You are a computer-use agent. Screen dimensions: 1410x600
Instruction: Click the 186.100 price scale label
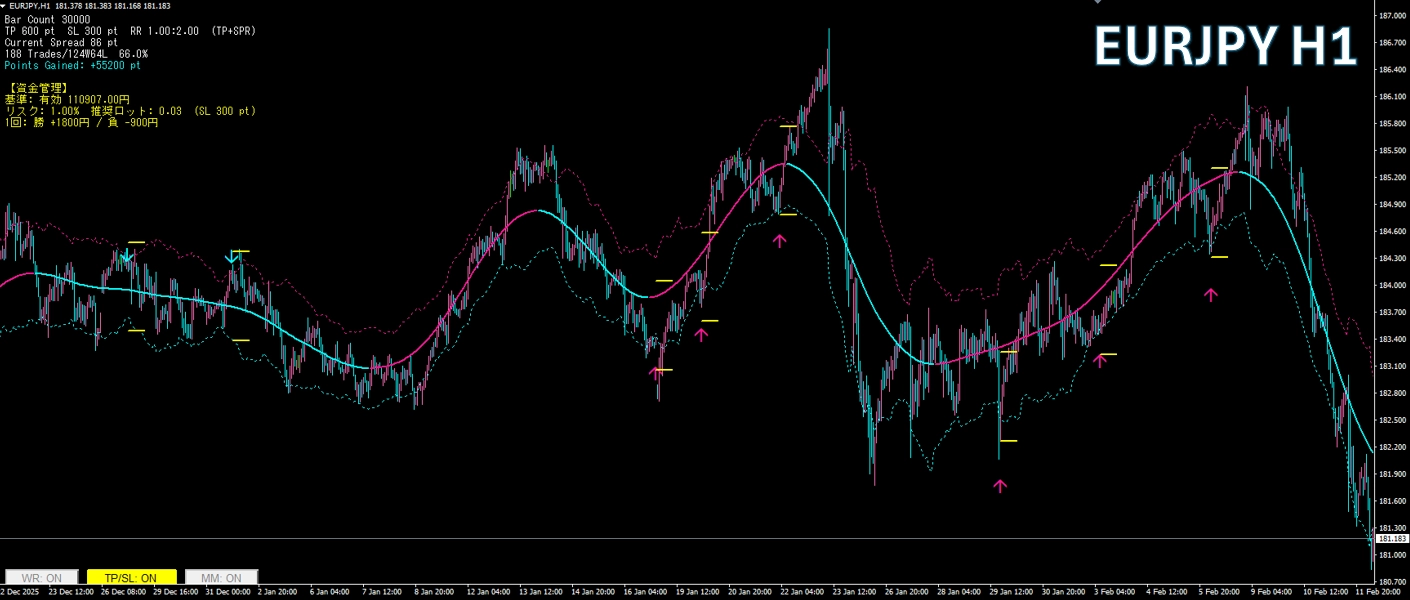point(1392,97)
